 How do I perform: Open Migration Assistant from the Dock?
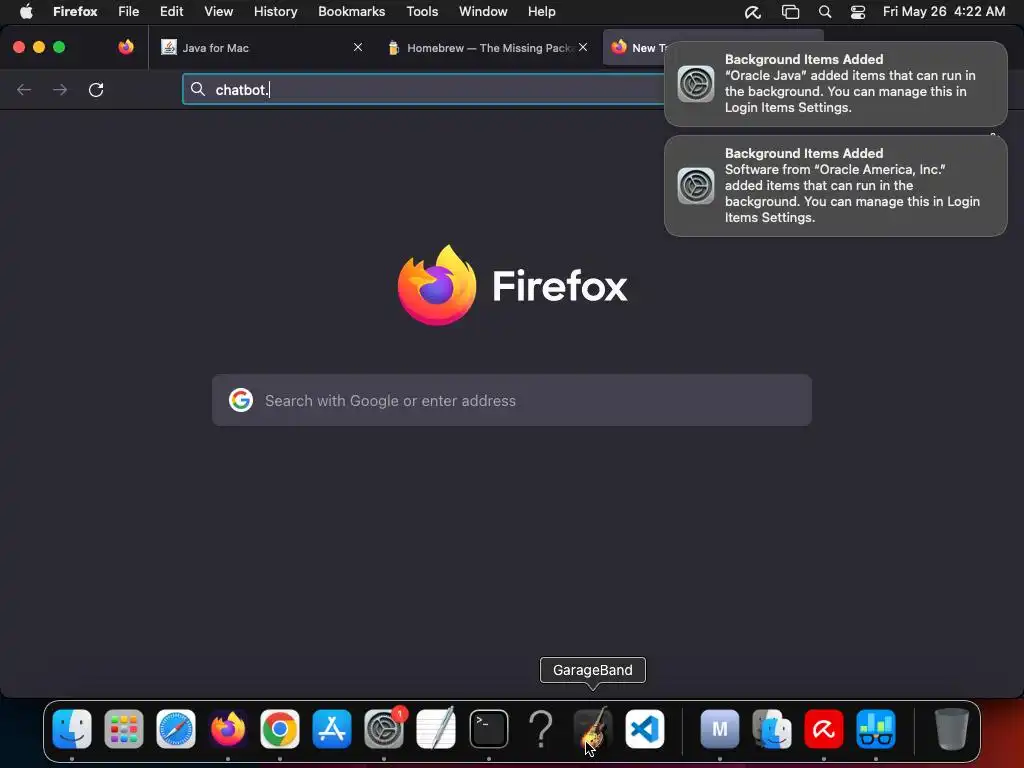click(772, 729)
